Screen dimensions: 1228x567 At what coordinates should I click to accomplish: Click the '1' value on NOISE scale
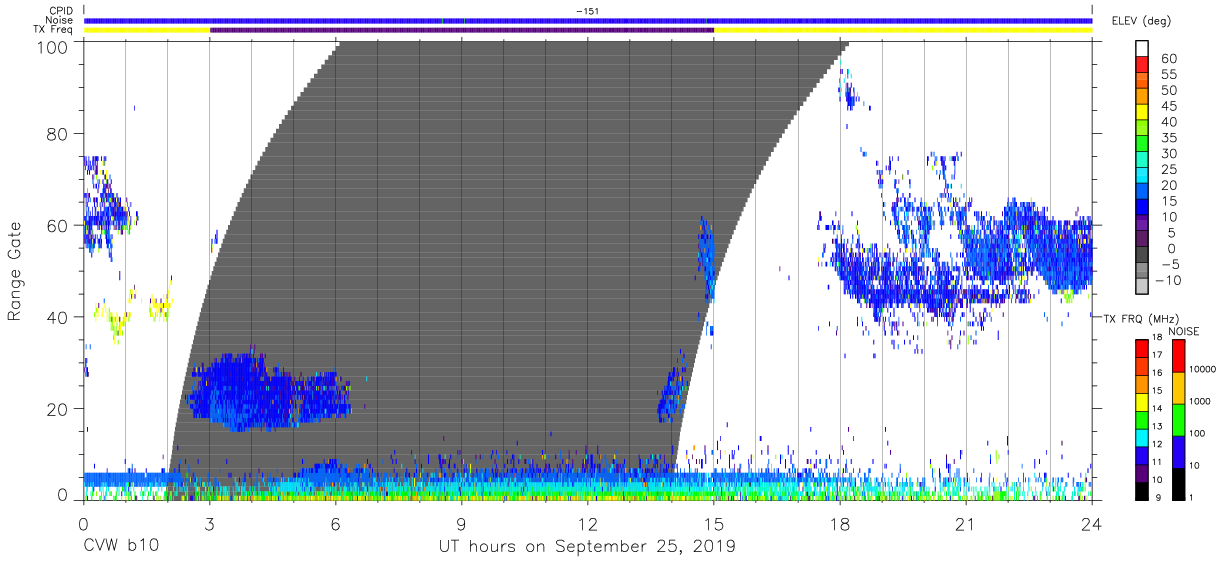[1192, 498]
